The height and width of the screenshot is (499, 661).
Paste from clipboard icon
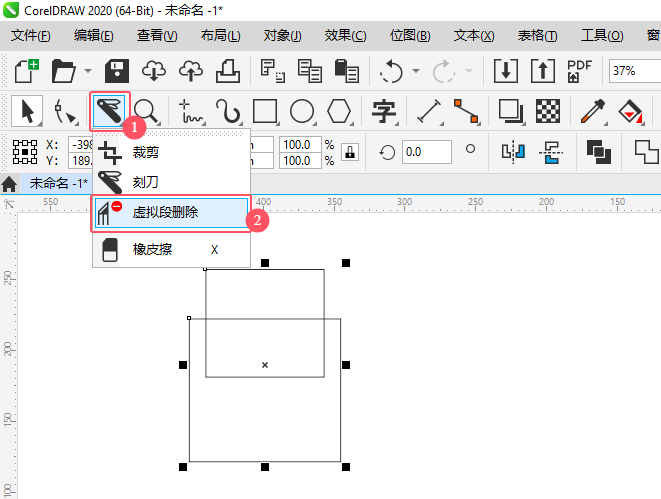pyautogui.click(x=347, y=71)
